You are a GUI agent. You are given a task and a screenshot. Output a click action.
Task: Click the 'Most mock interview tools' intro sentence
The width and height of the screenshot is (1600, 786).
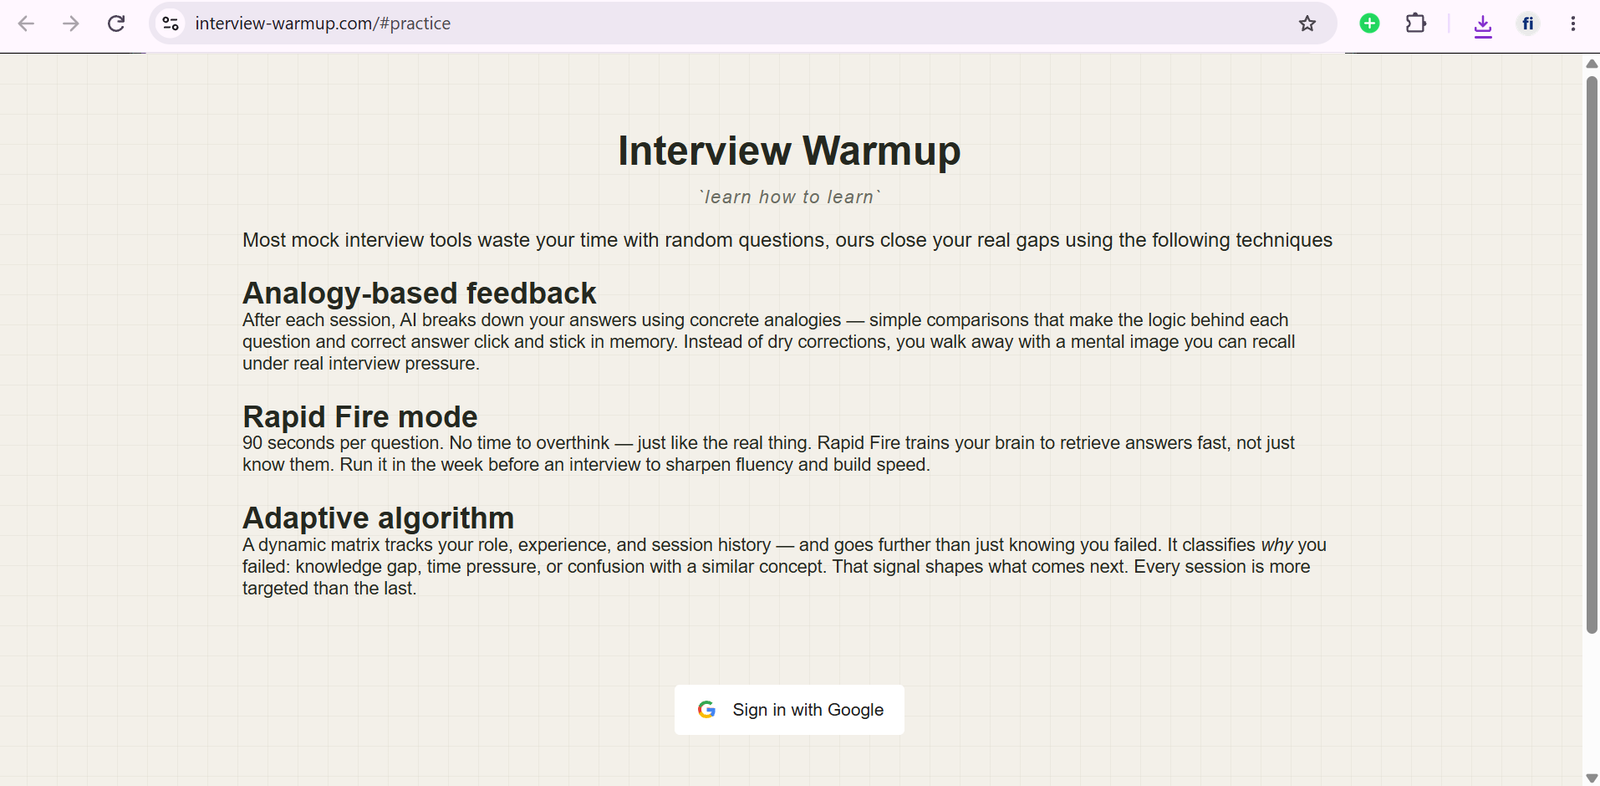[787, 240]
